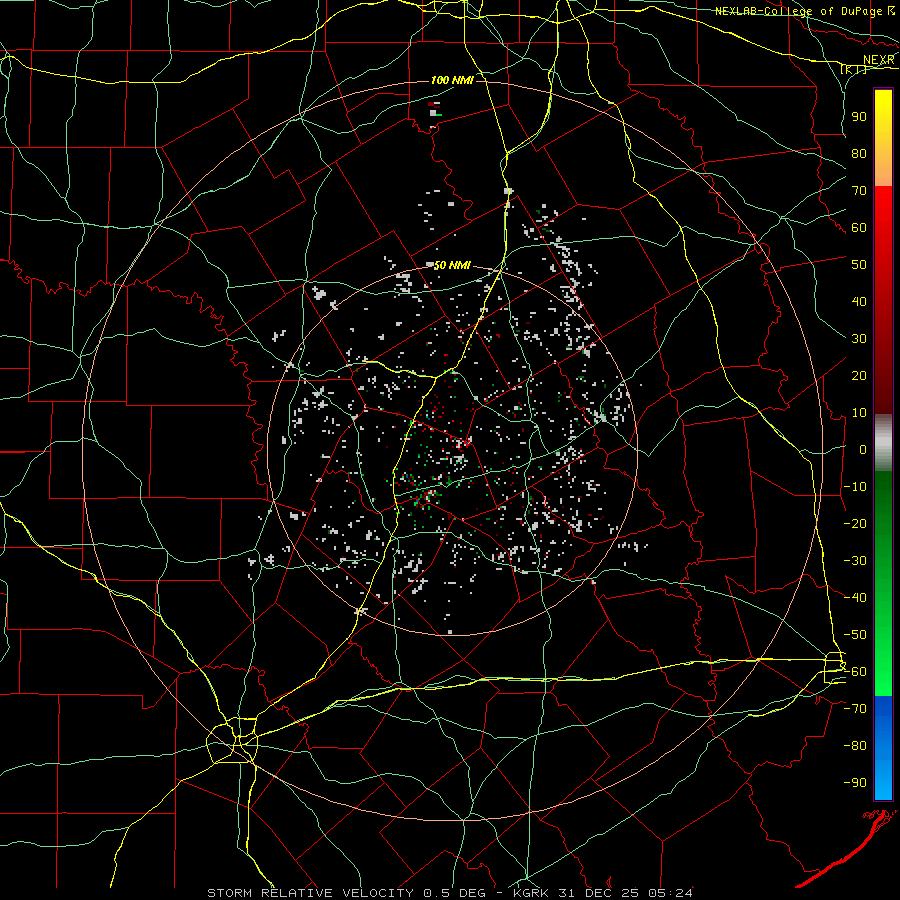This screenshot has height=900, width=900.
Task: Click the green segment of the velocity color bar
Action: pos(883,584)
